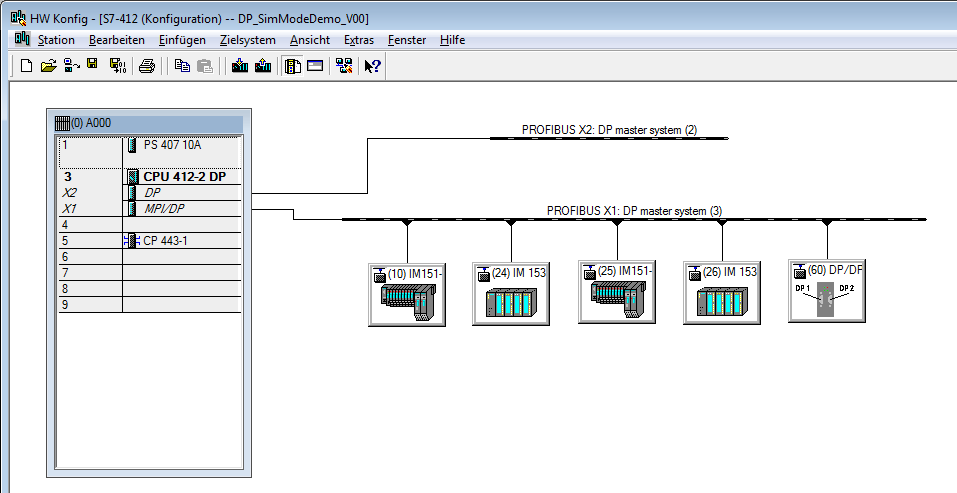Click the Open folder toolbar icon

pos(48,66)
